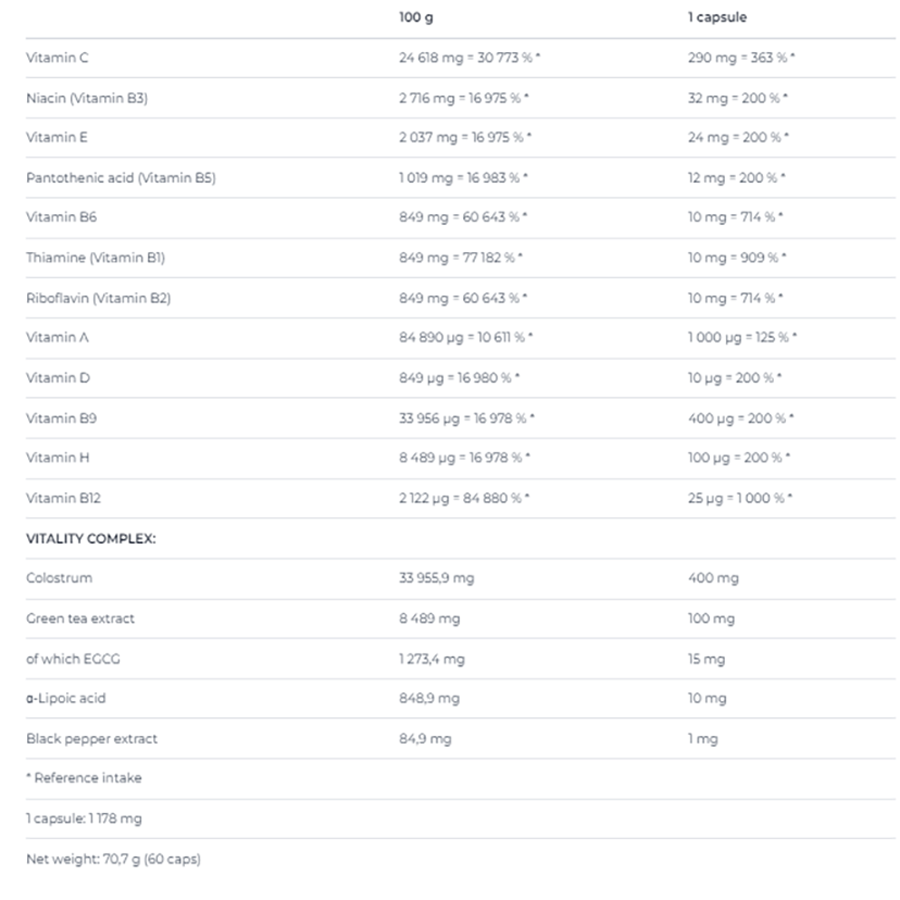Click Green tea extract label
Viewport: 900px width, 900px height.
80,618
